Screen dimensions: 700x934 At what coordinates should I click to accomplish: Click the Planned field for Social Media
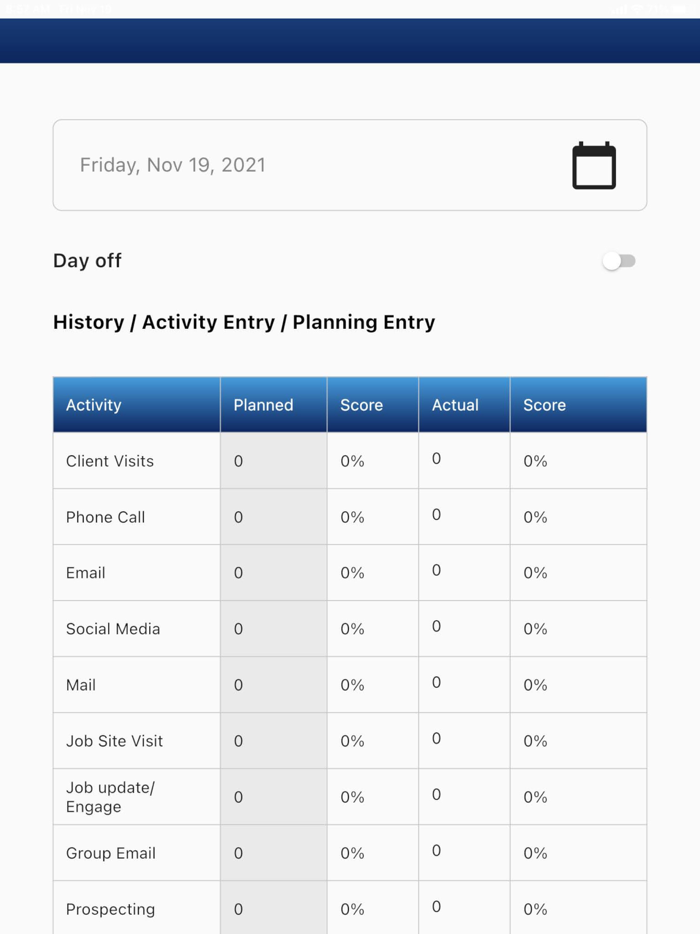[x=272, y=629]
